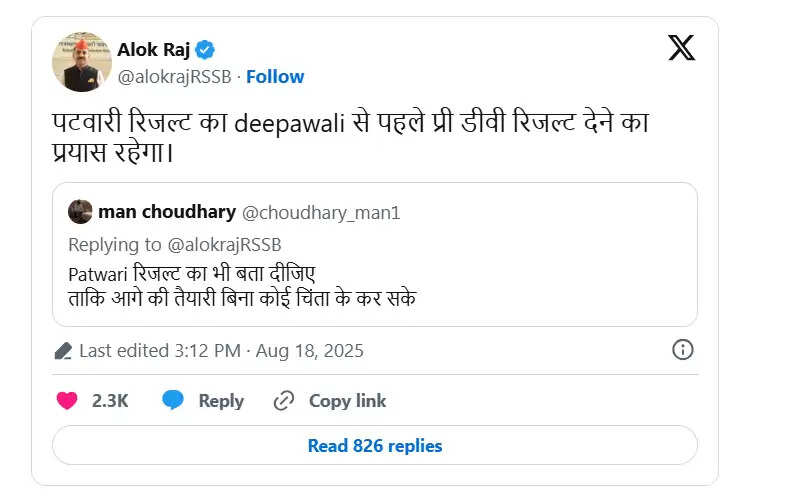Click the Reply label
Screen dimensions: 790x504
(221, 401)
